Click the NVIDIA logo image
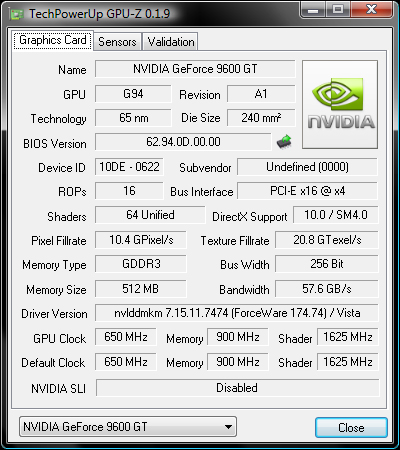This screenshot has width=400, height=450. (340, 104)
